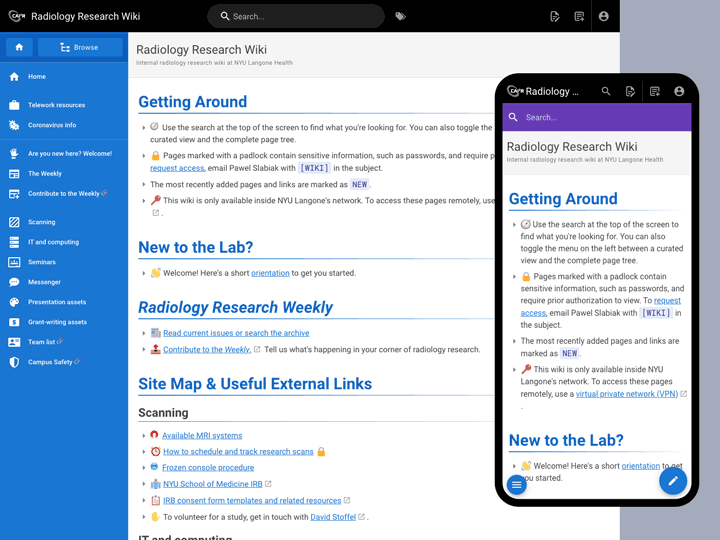Screen dimensions: 720x540
Task: Open the account icon in phone header
Action: (679, 91)
